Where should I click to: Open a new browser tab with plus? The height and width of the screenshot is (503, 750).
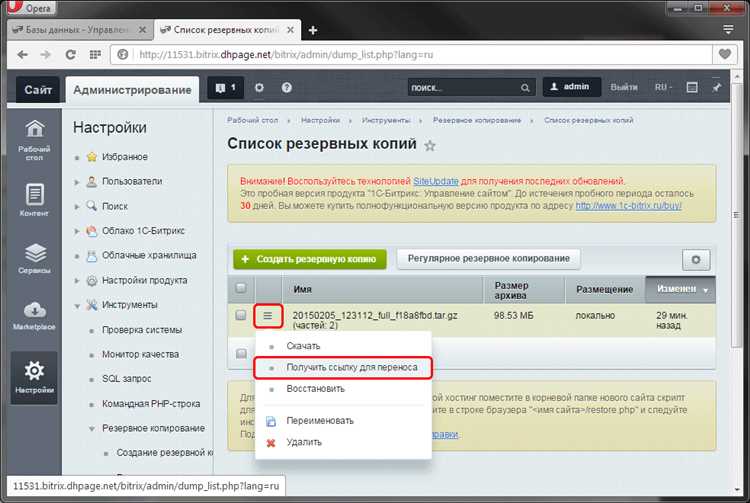tap(313, 30)
